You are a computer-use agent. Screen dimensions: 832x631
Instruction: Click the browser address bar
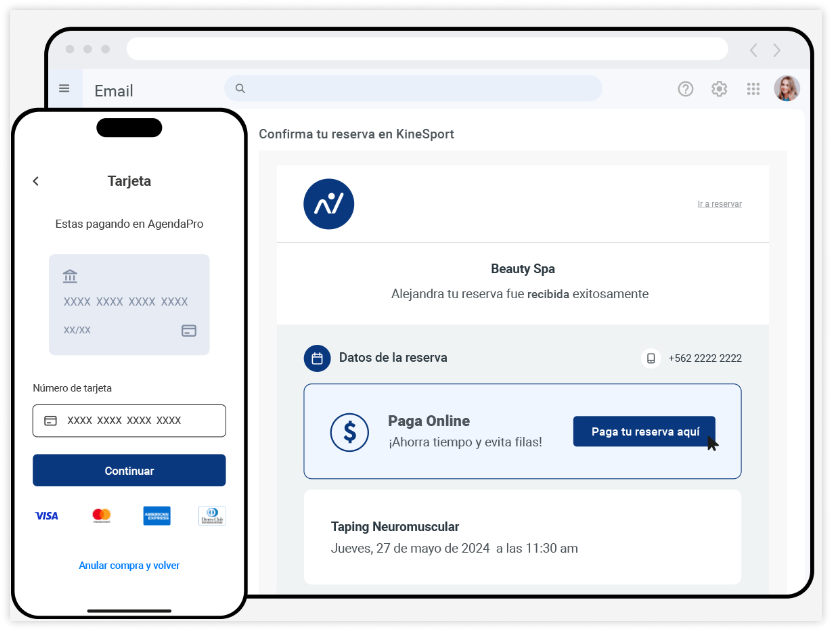[427, 49]
